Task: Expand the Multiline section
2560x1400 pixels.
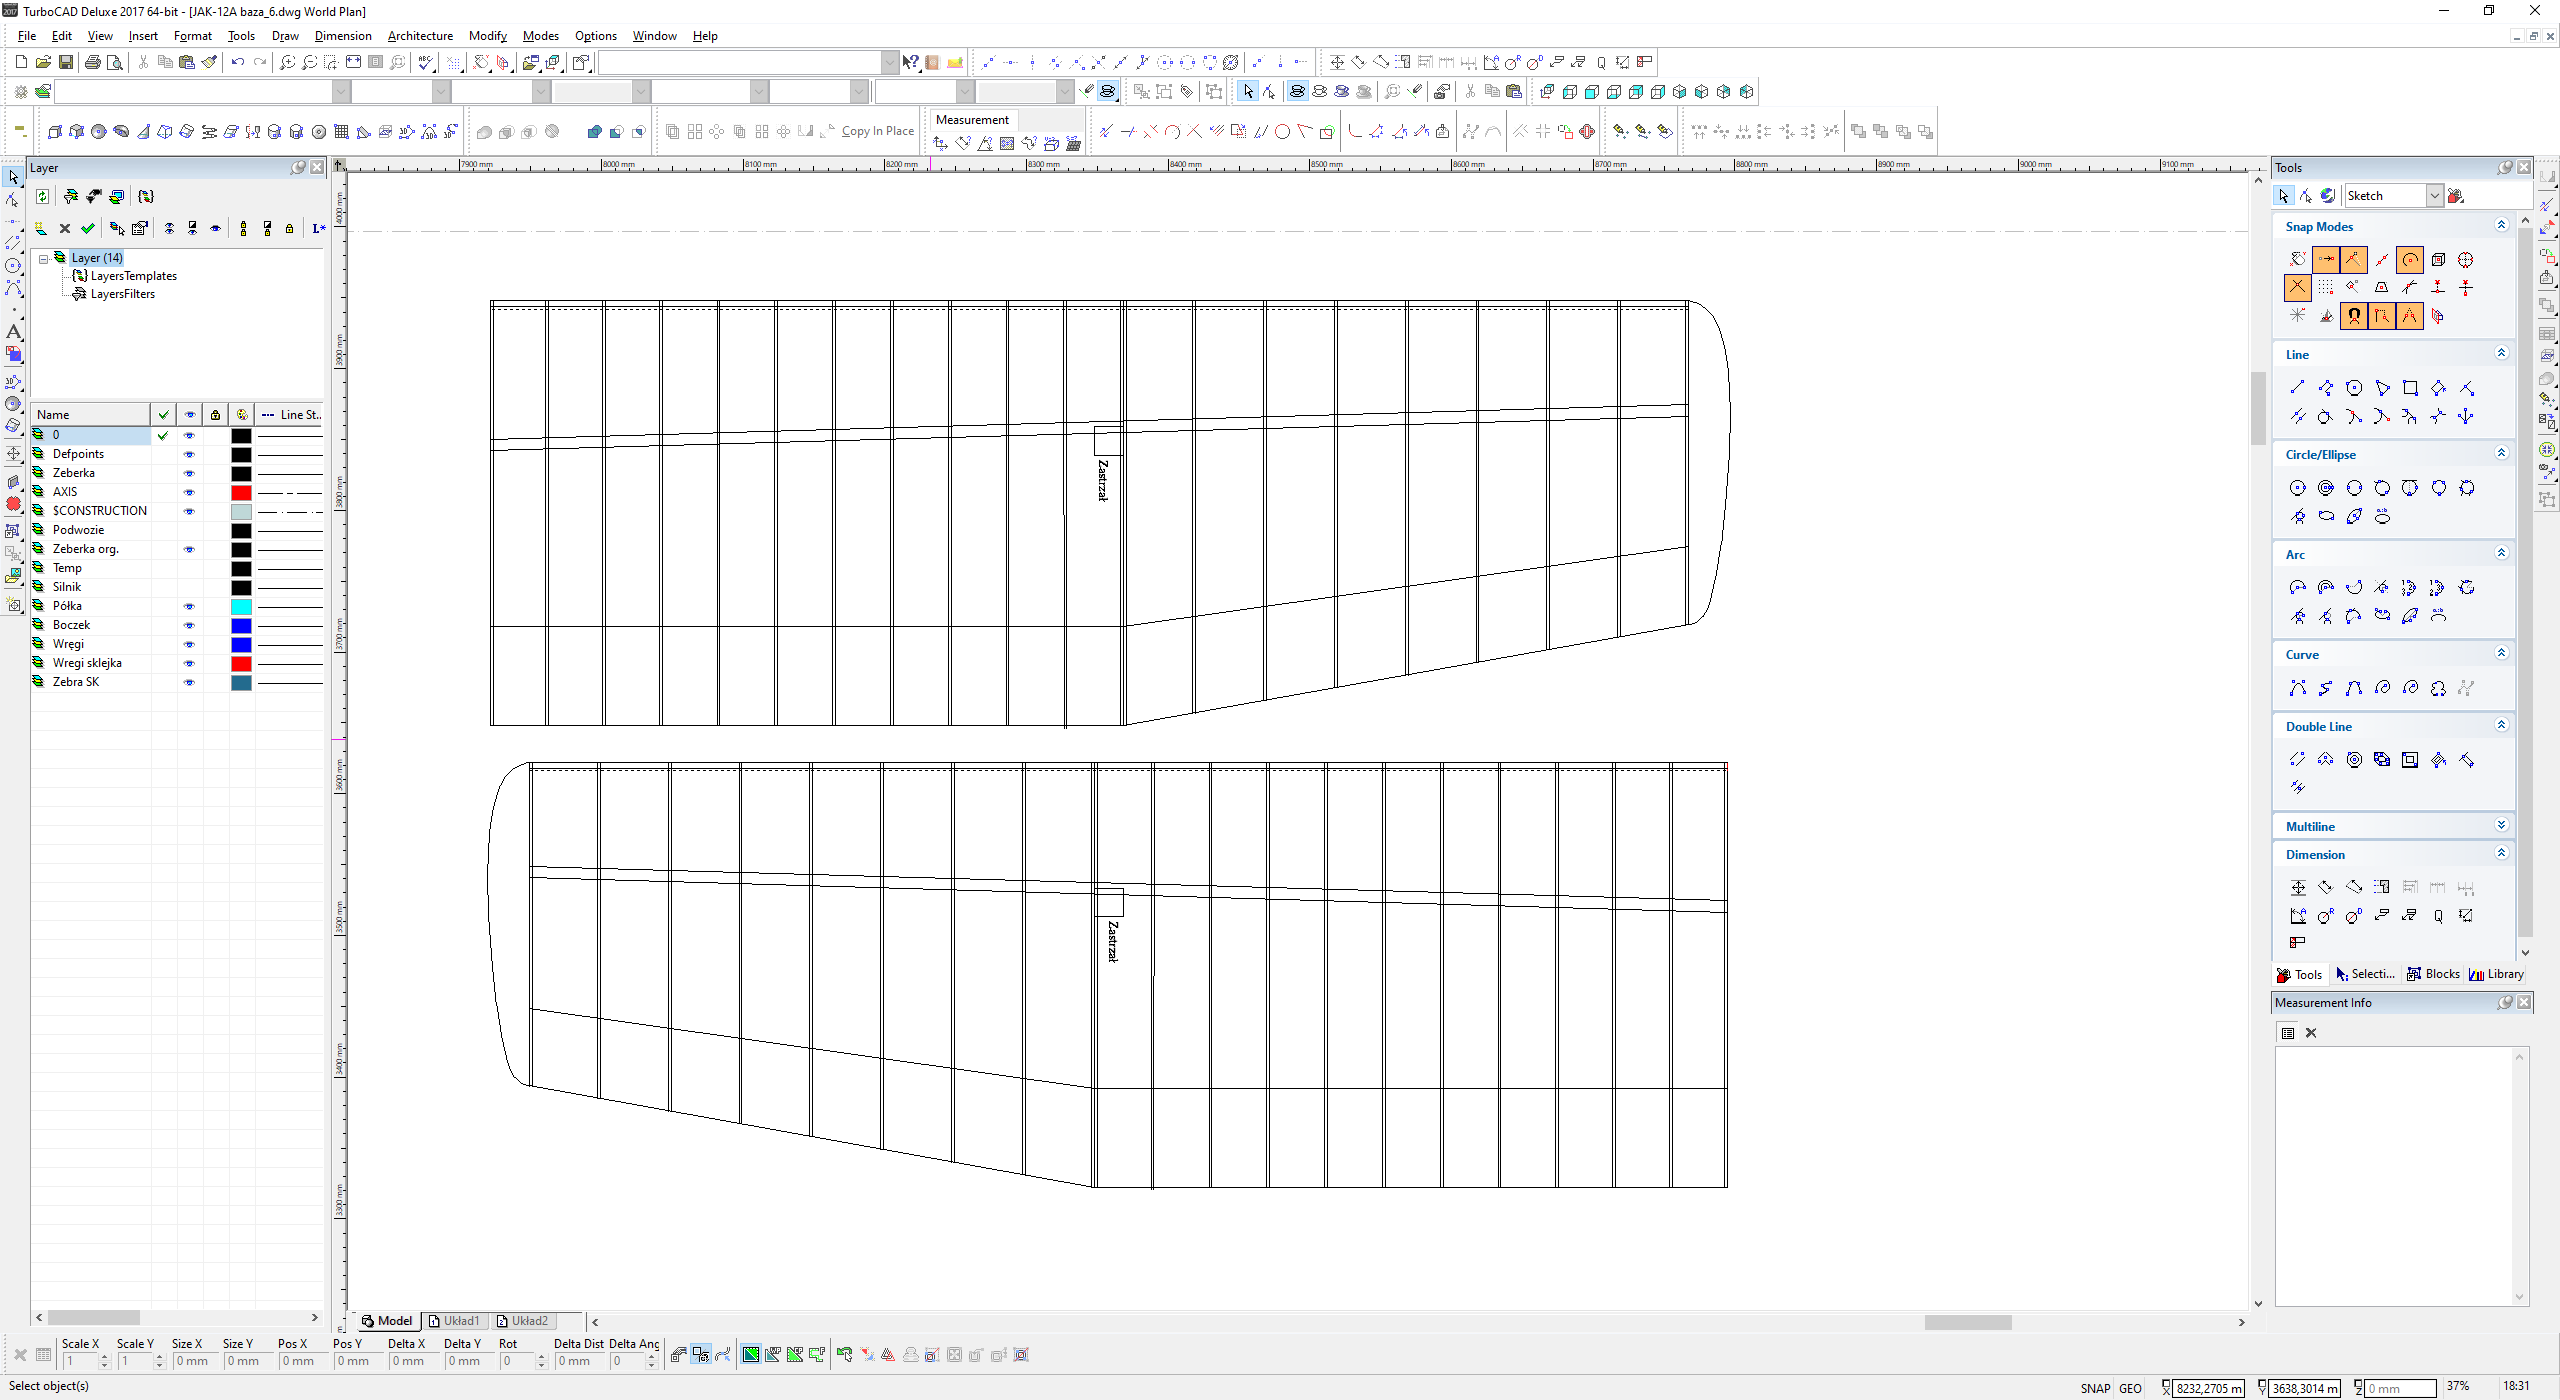Action: click(x=2501, y=826)
